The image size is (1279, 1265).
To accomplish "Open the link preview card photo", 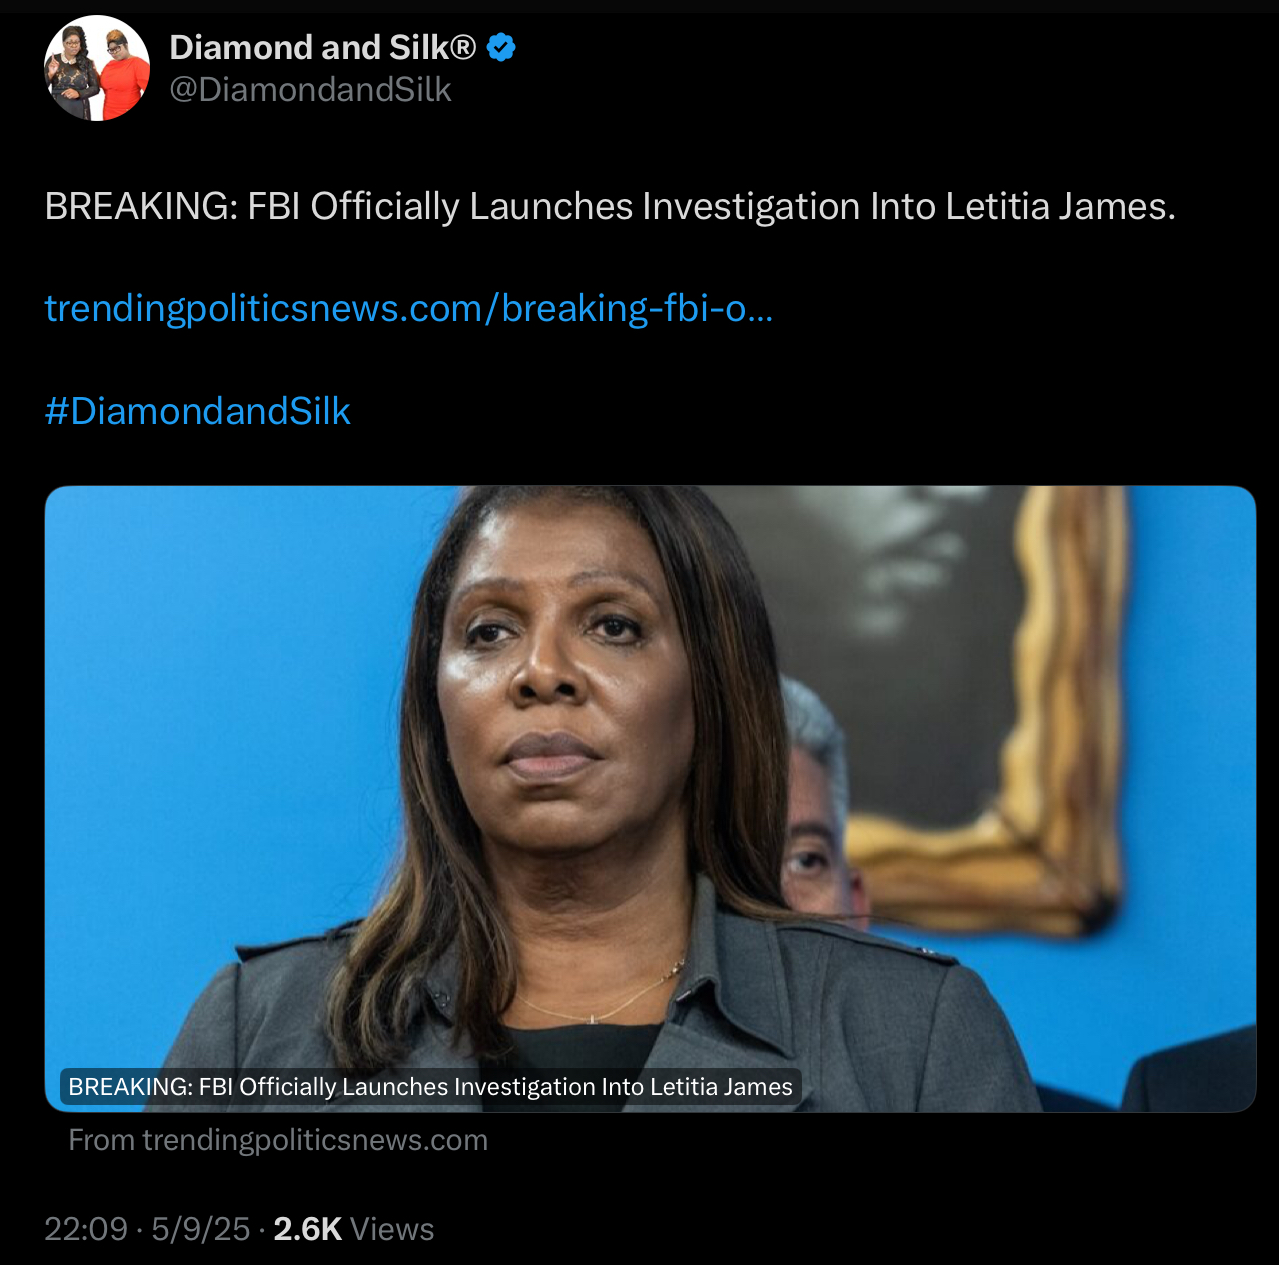I will [x=650, y=798].
